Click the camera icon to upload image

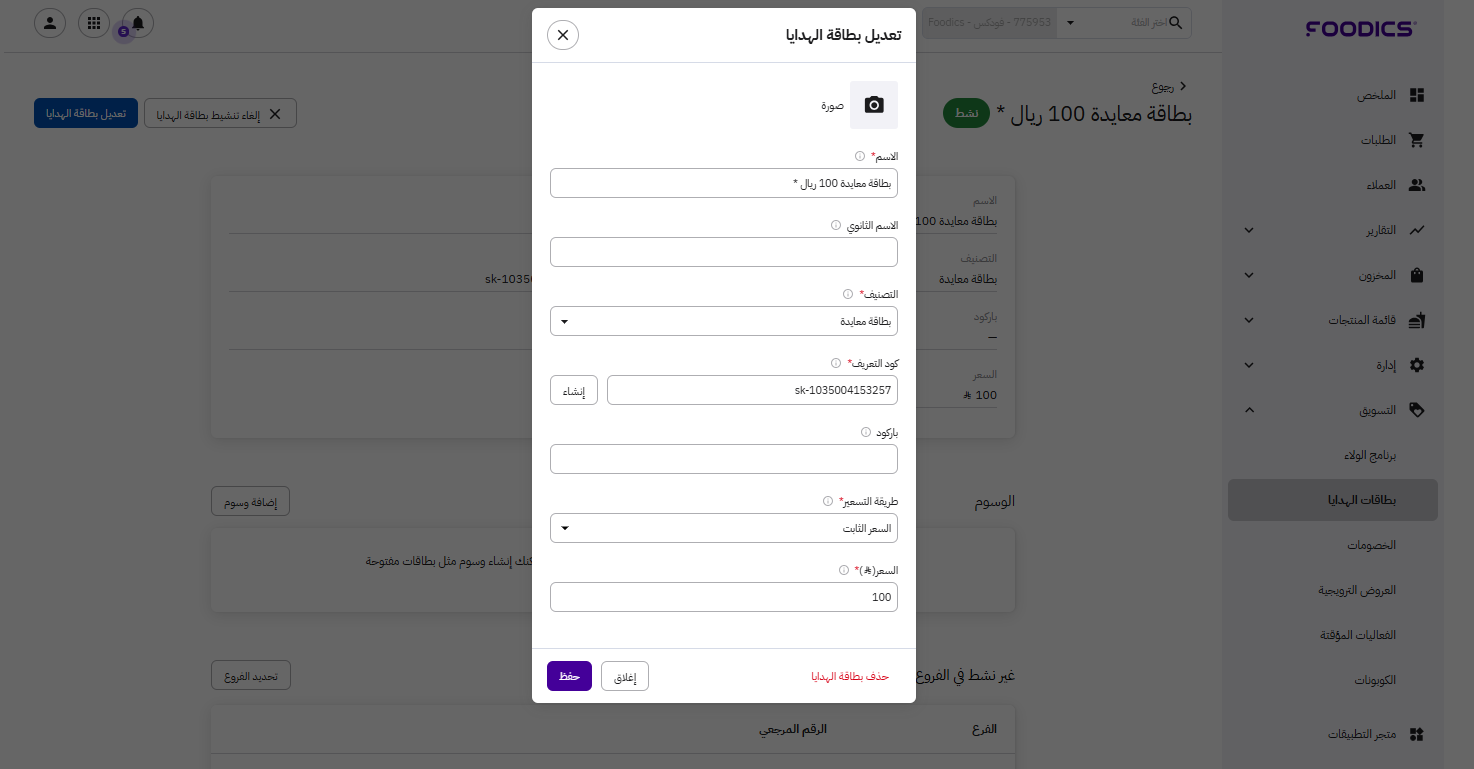coord(874,105)
